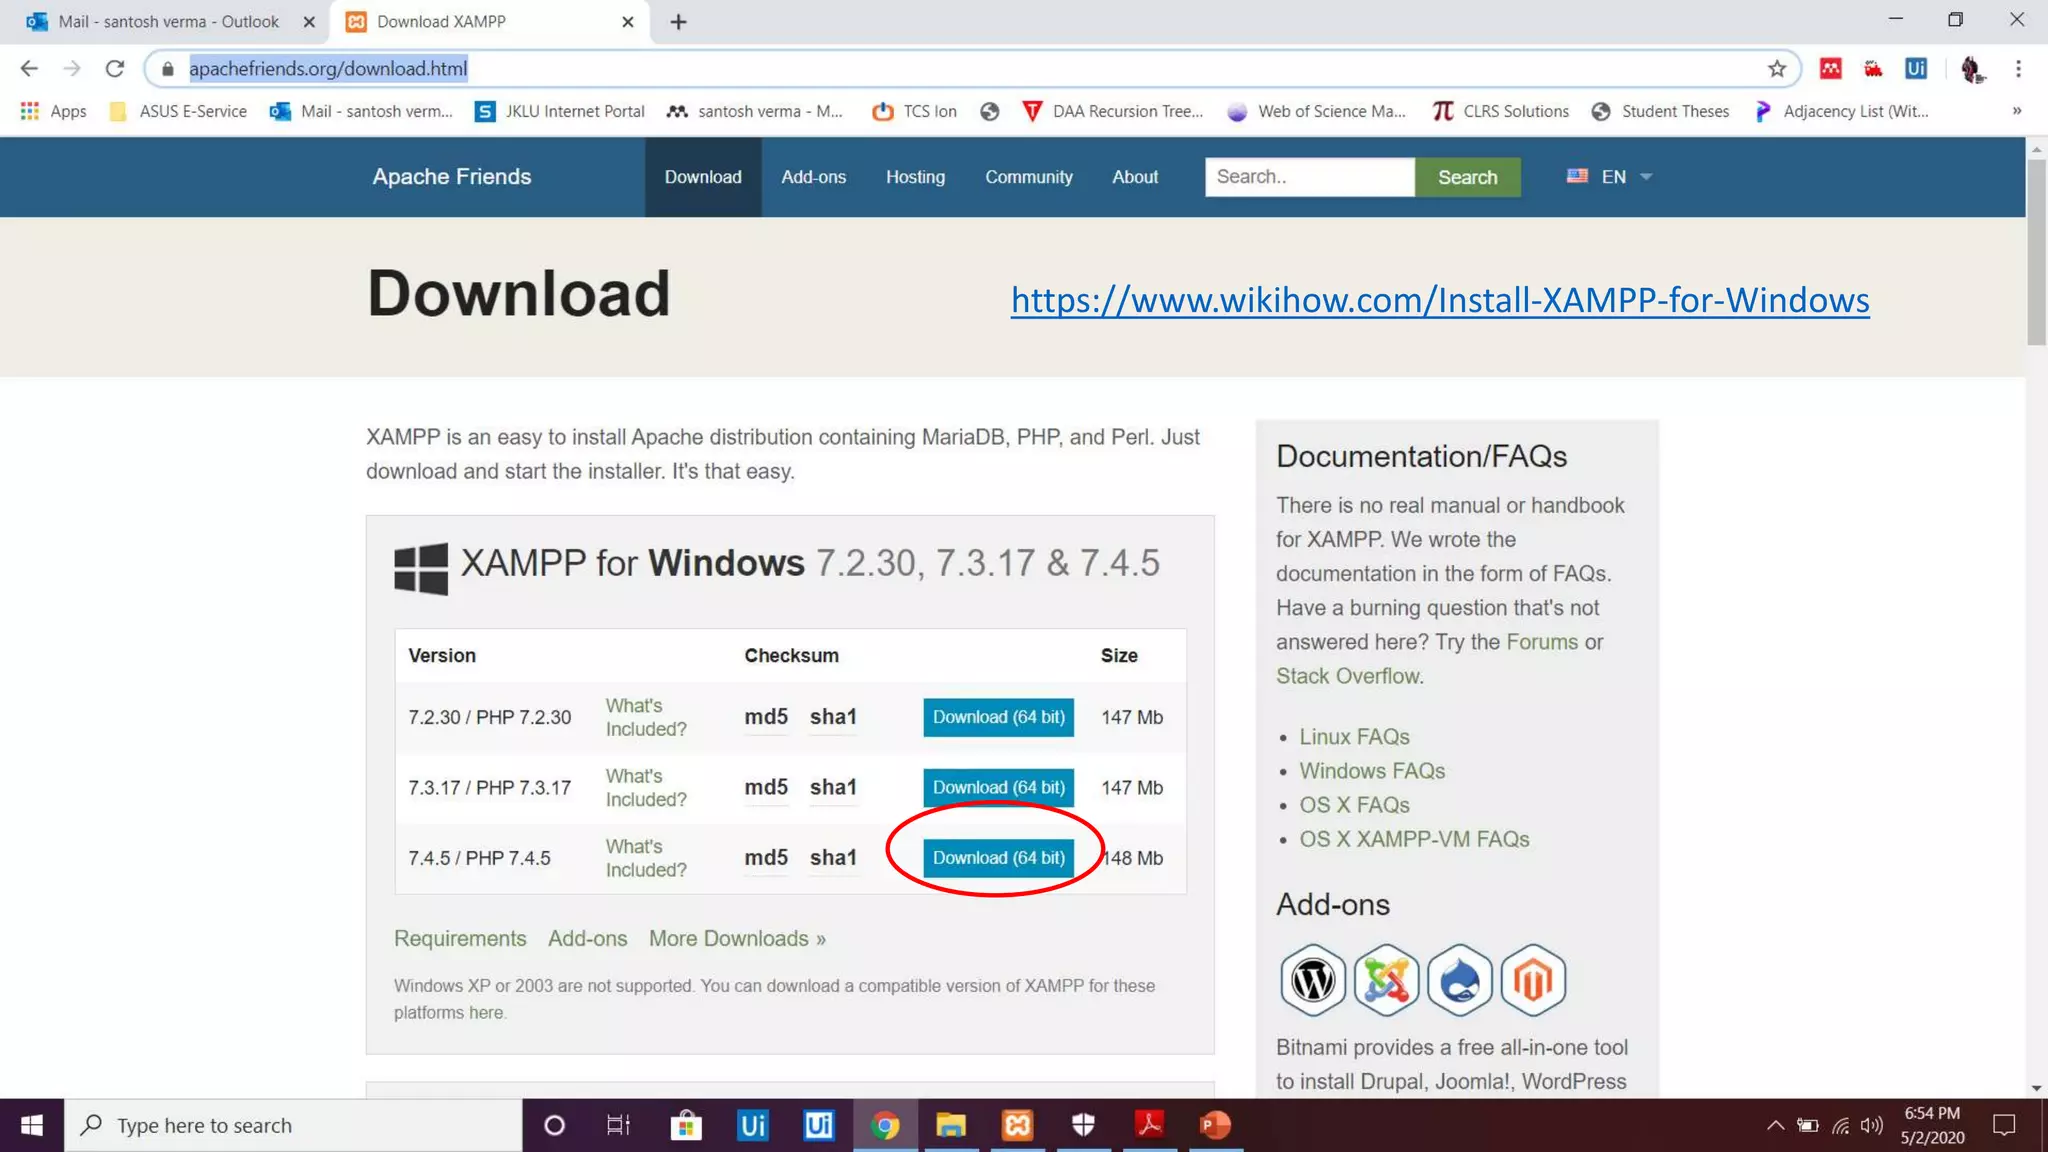Open What's Included for 7.4.5

(x=646, y=858)
